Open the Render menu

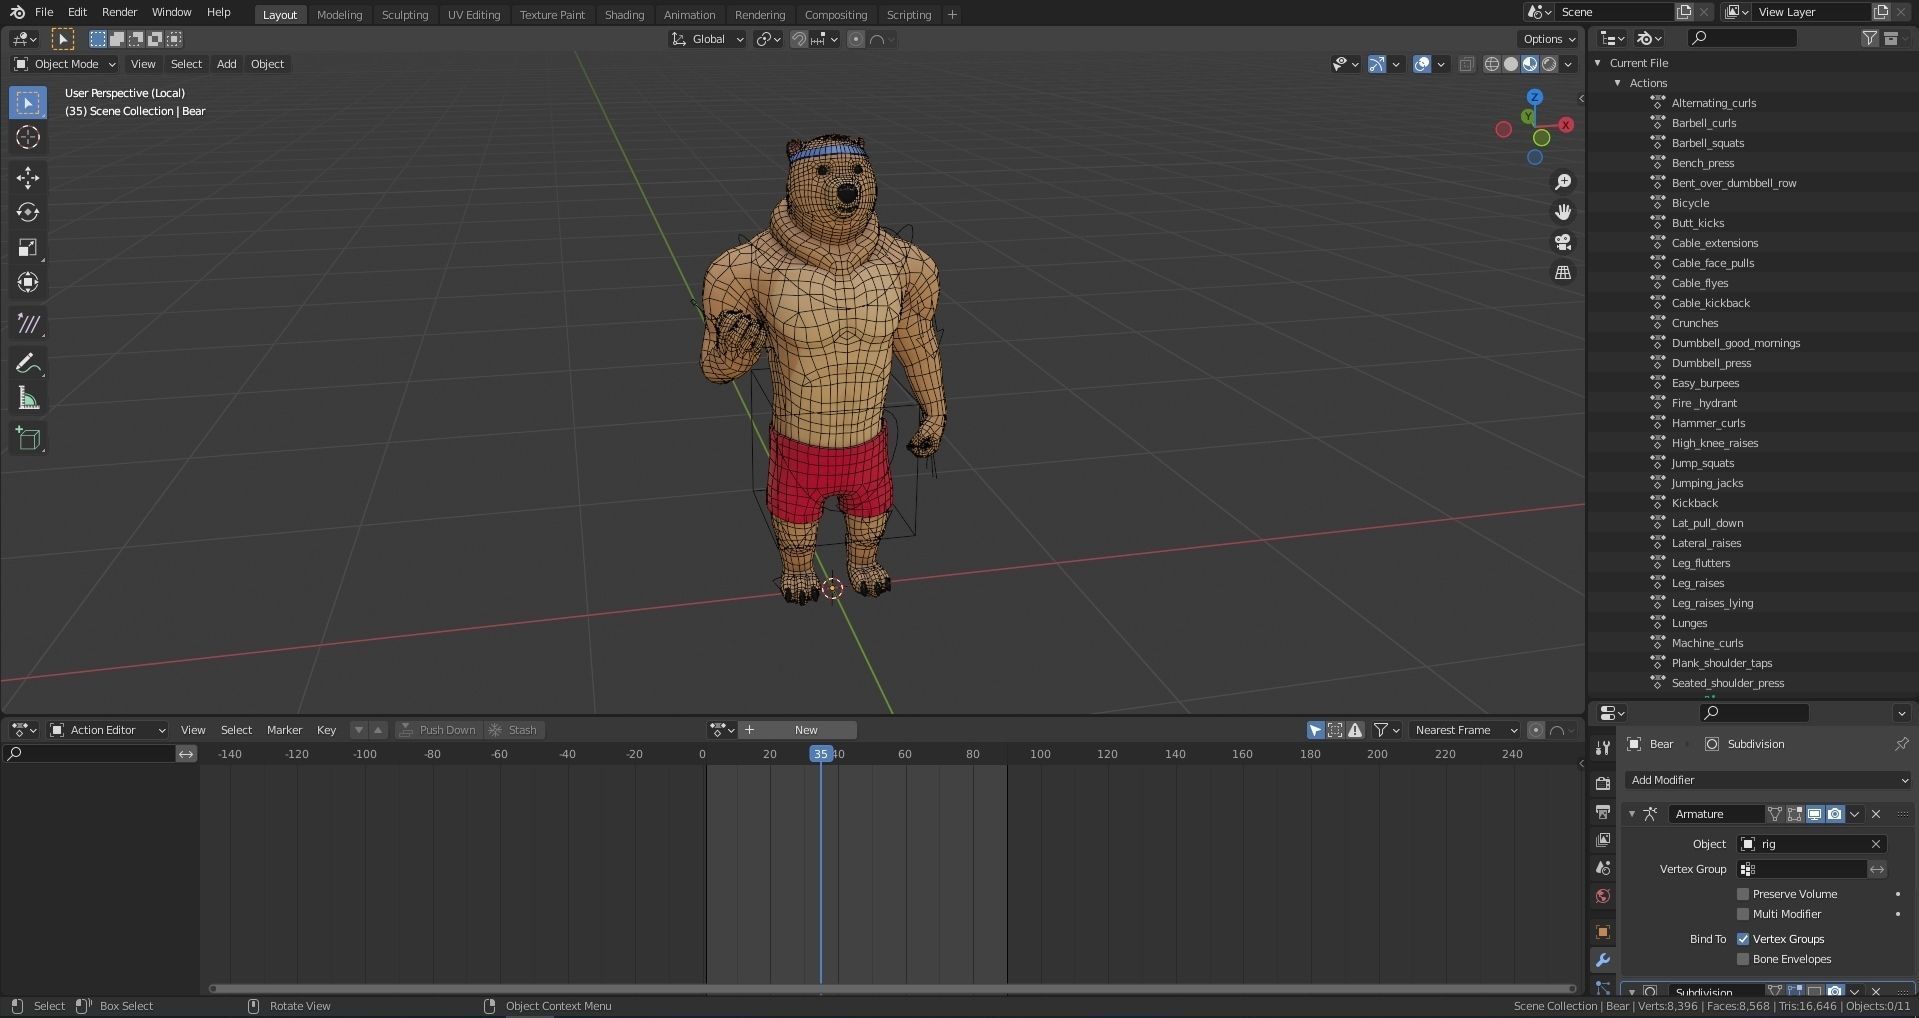[119, 12]
